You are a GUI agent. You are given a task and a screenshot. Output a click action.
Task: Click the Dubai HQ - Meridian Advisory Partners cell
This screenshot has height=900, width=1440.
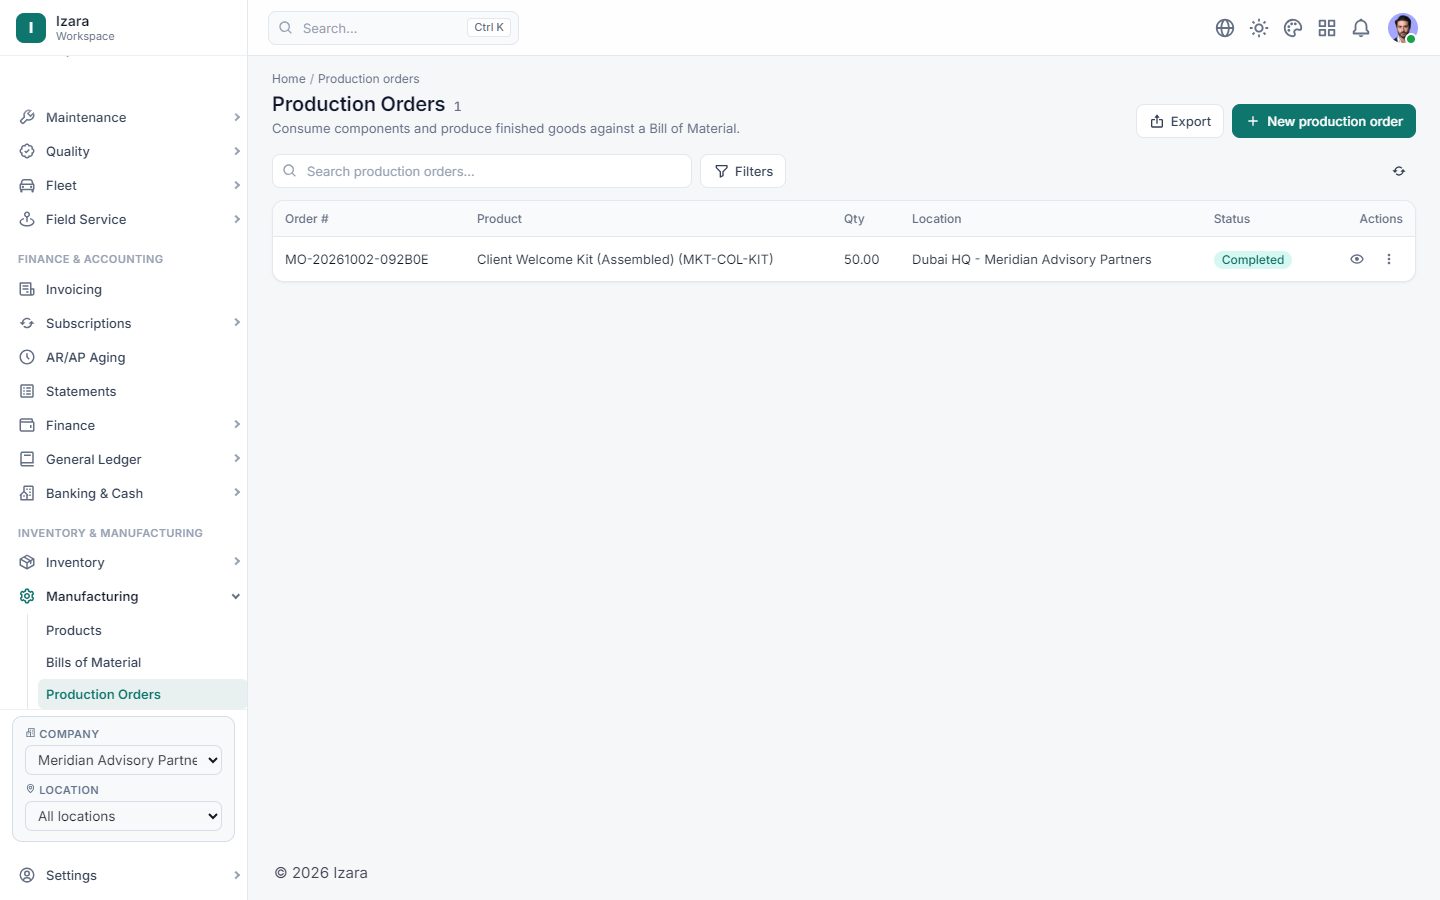click(x=1032, y=259)
